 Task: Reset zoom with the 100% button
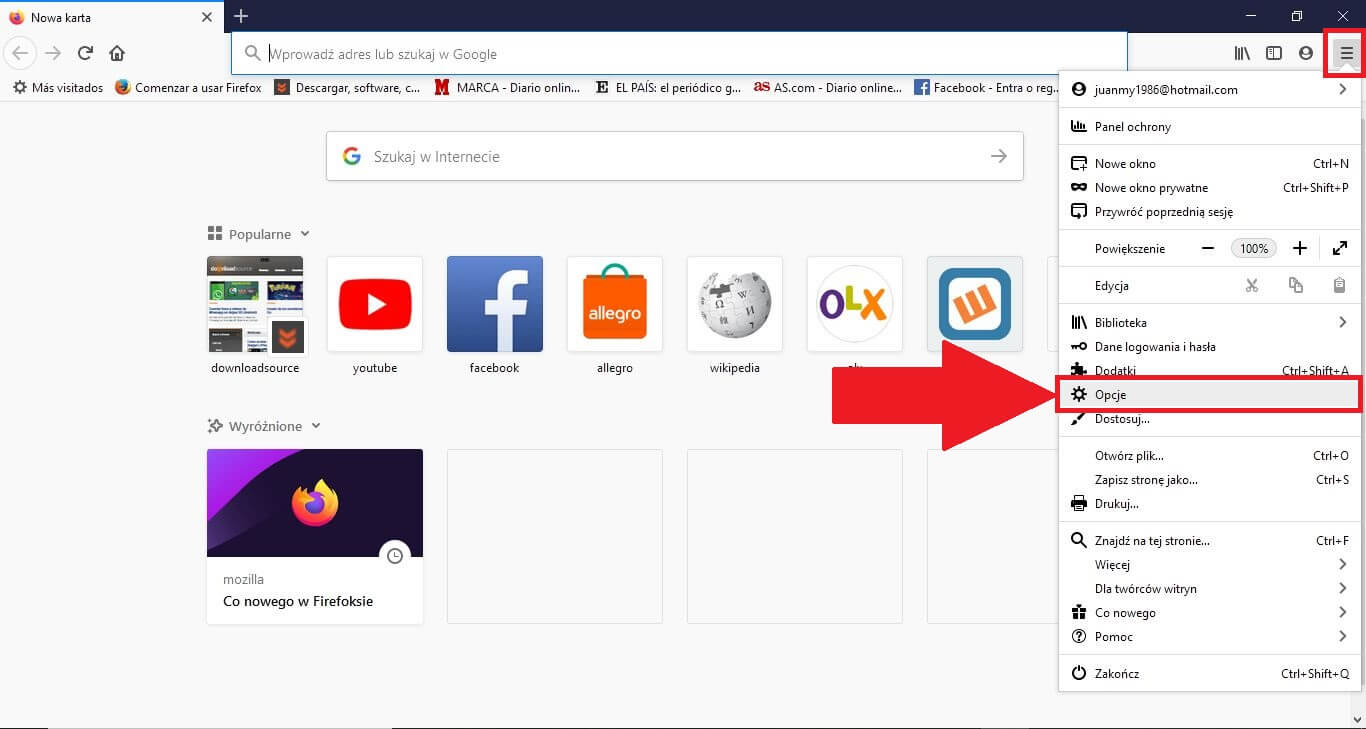tap(1254, 248)
